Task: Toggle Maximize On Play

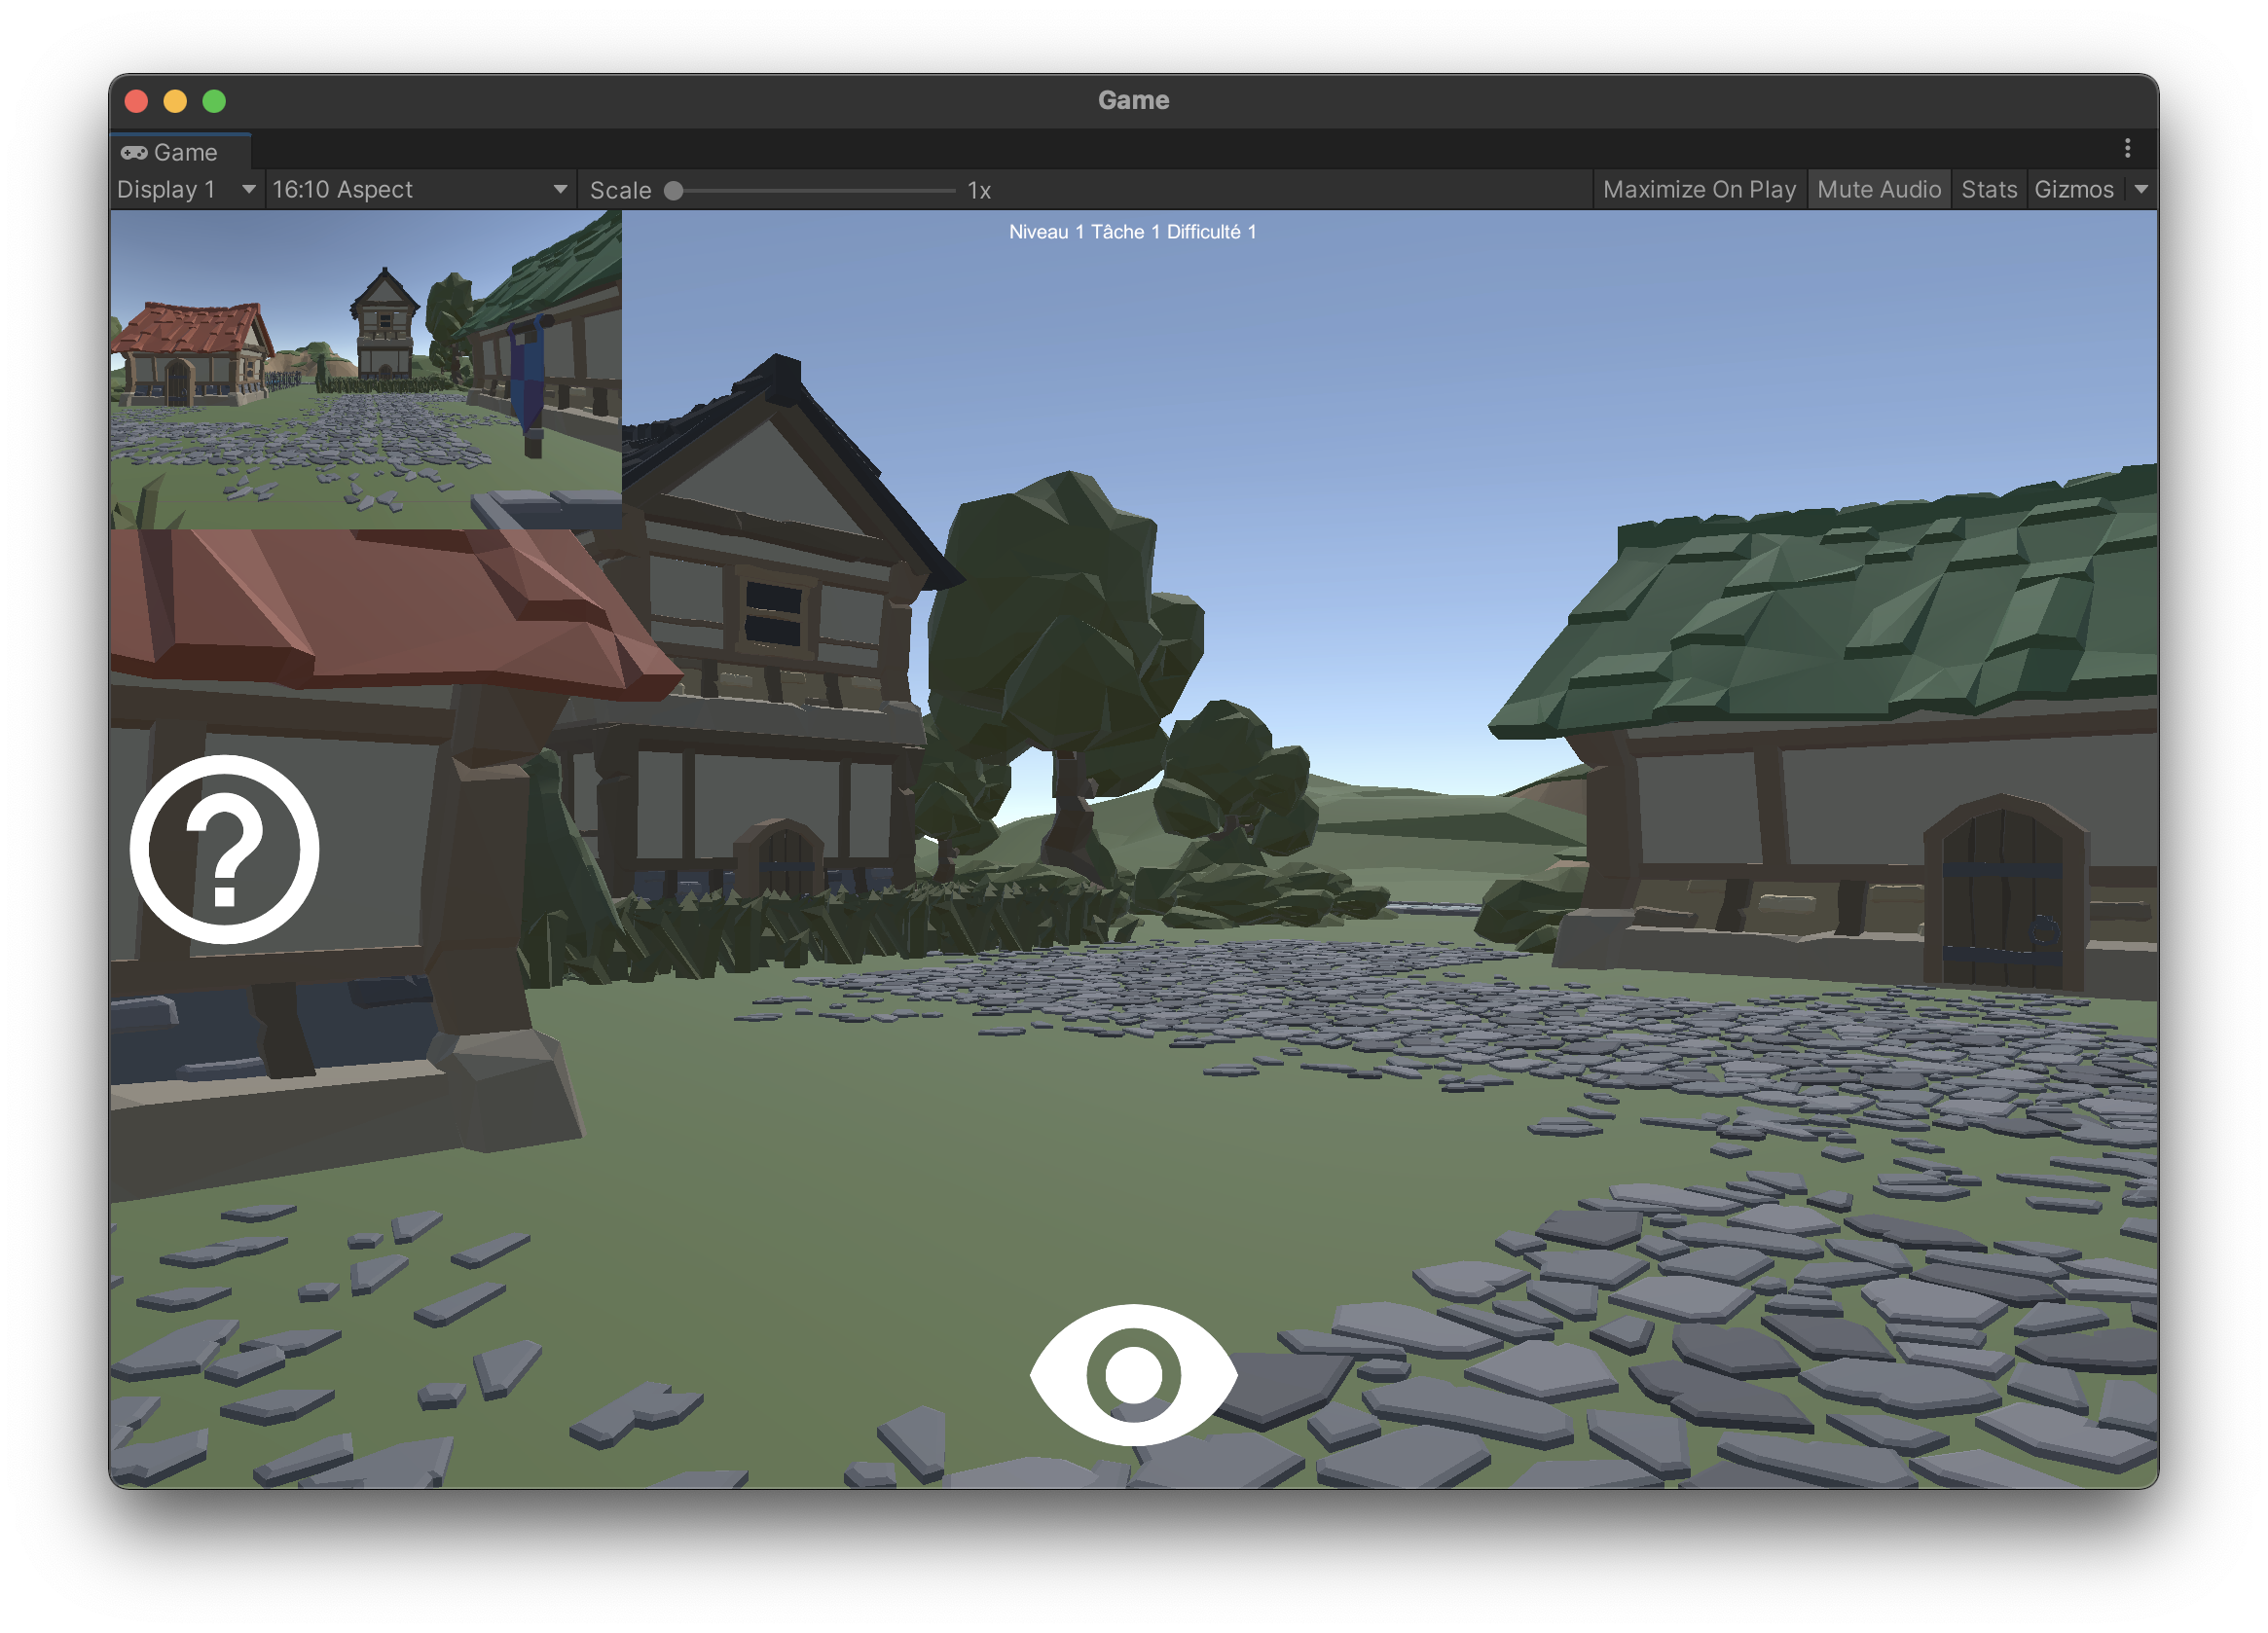Action: (x=1698, y=189)
